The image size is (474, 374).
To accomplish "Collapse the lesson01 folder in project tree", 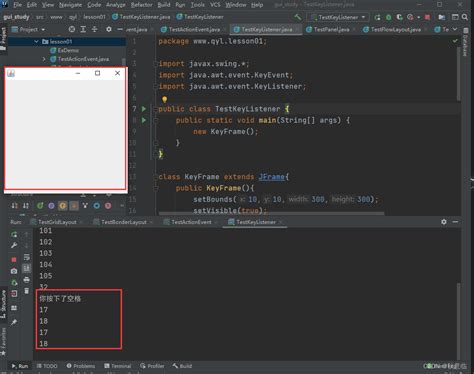I will click(36, 42).
